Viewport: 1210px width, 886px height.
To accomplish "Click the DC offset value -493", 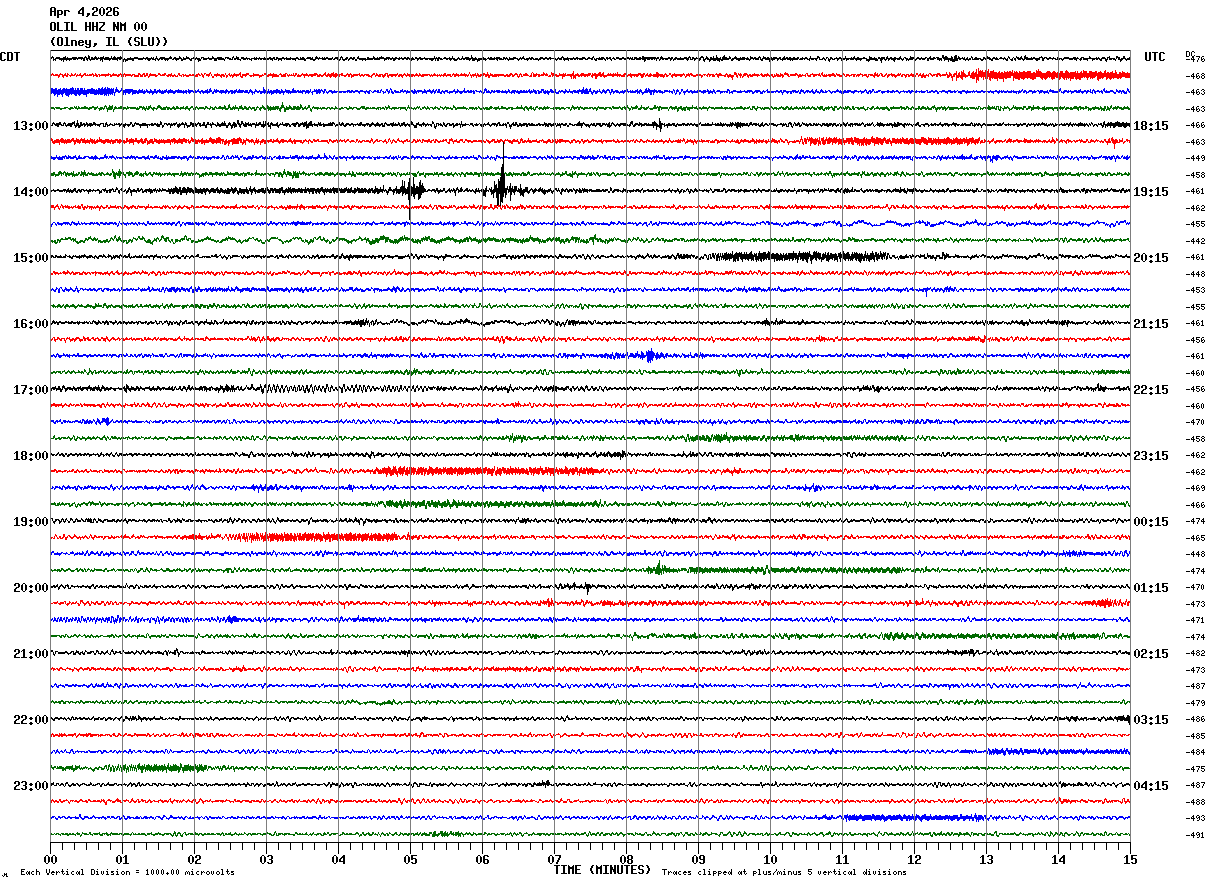I will pos(1195,818).
